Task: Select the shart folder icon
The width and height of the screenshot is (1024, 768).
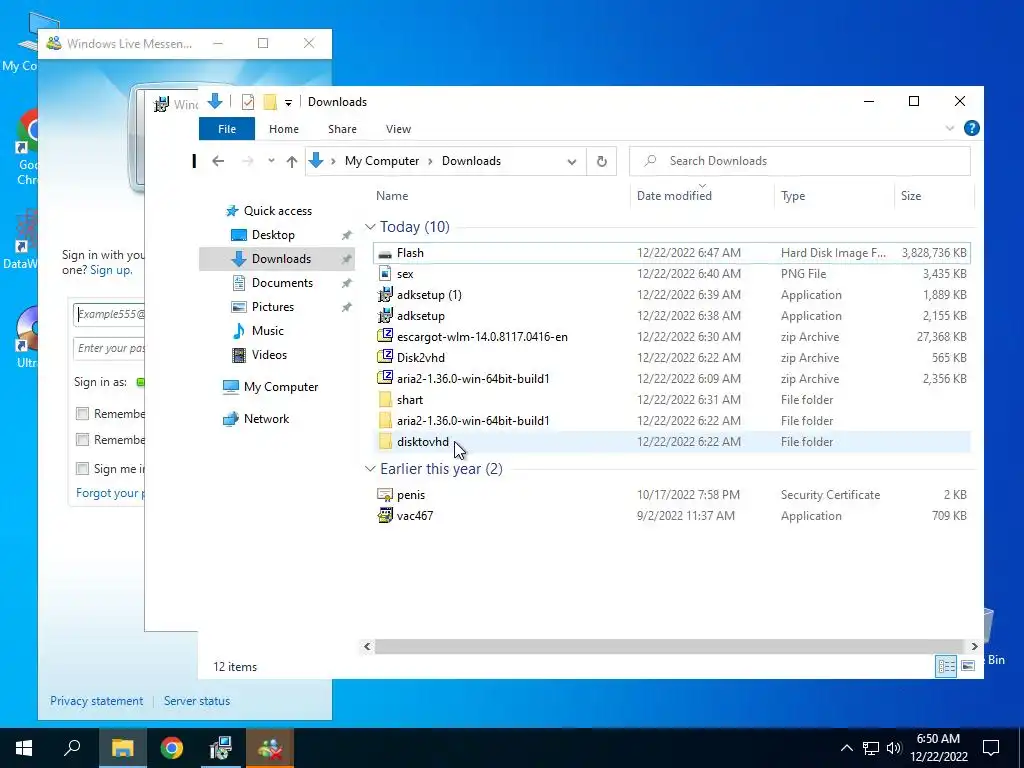Action: coord(385,400)
